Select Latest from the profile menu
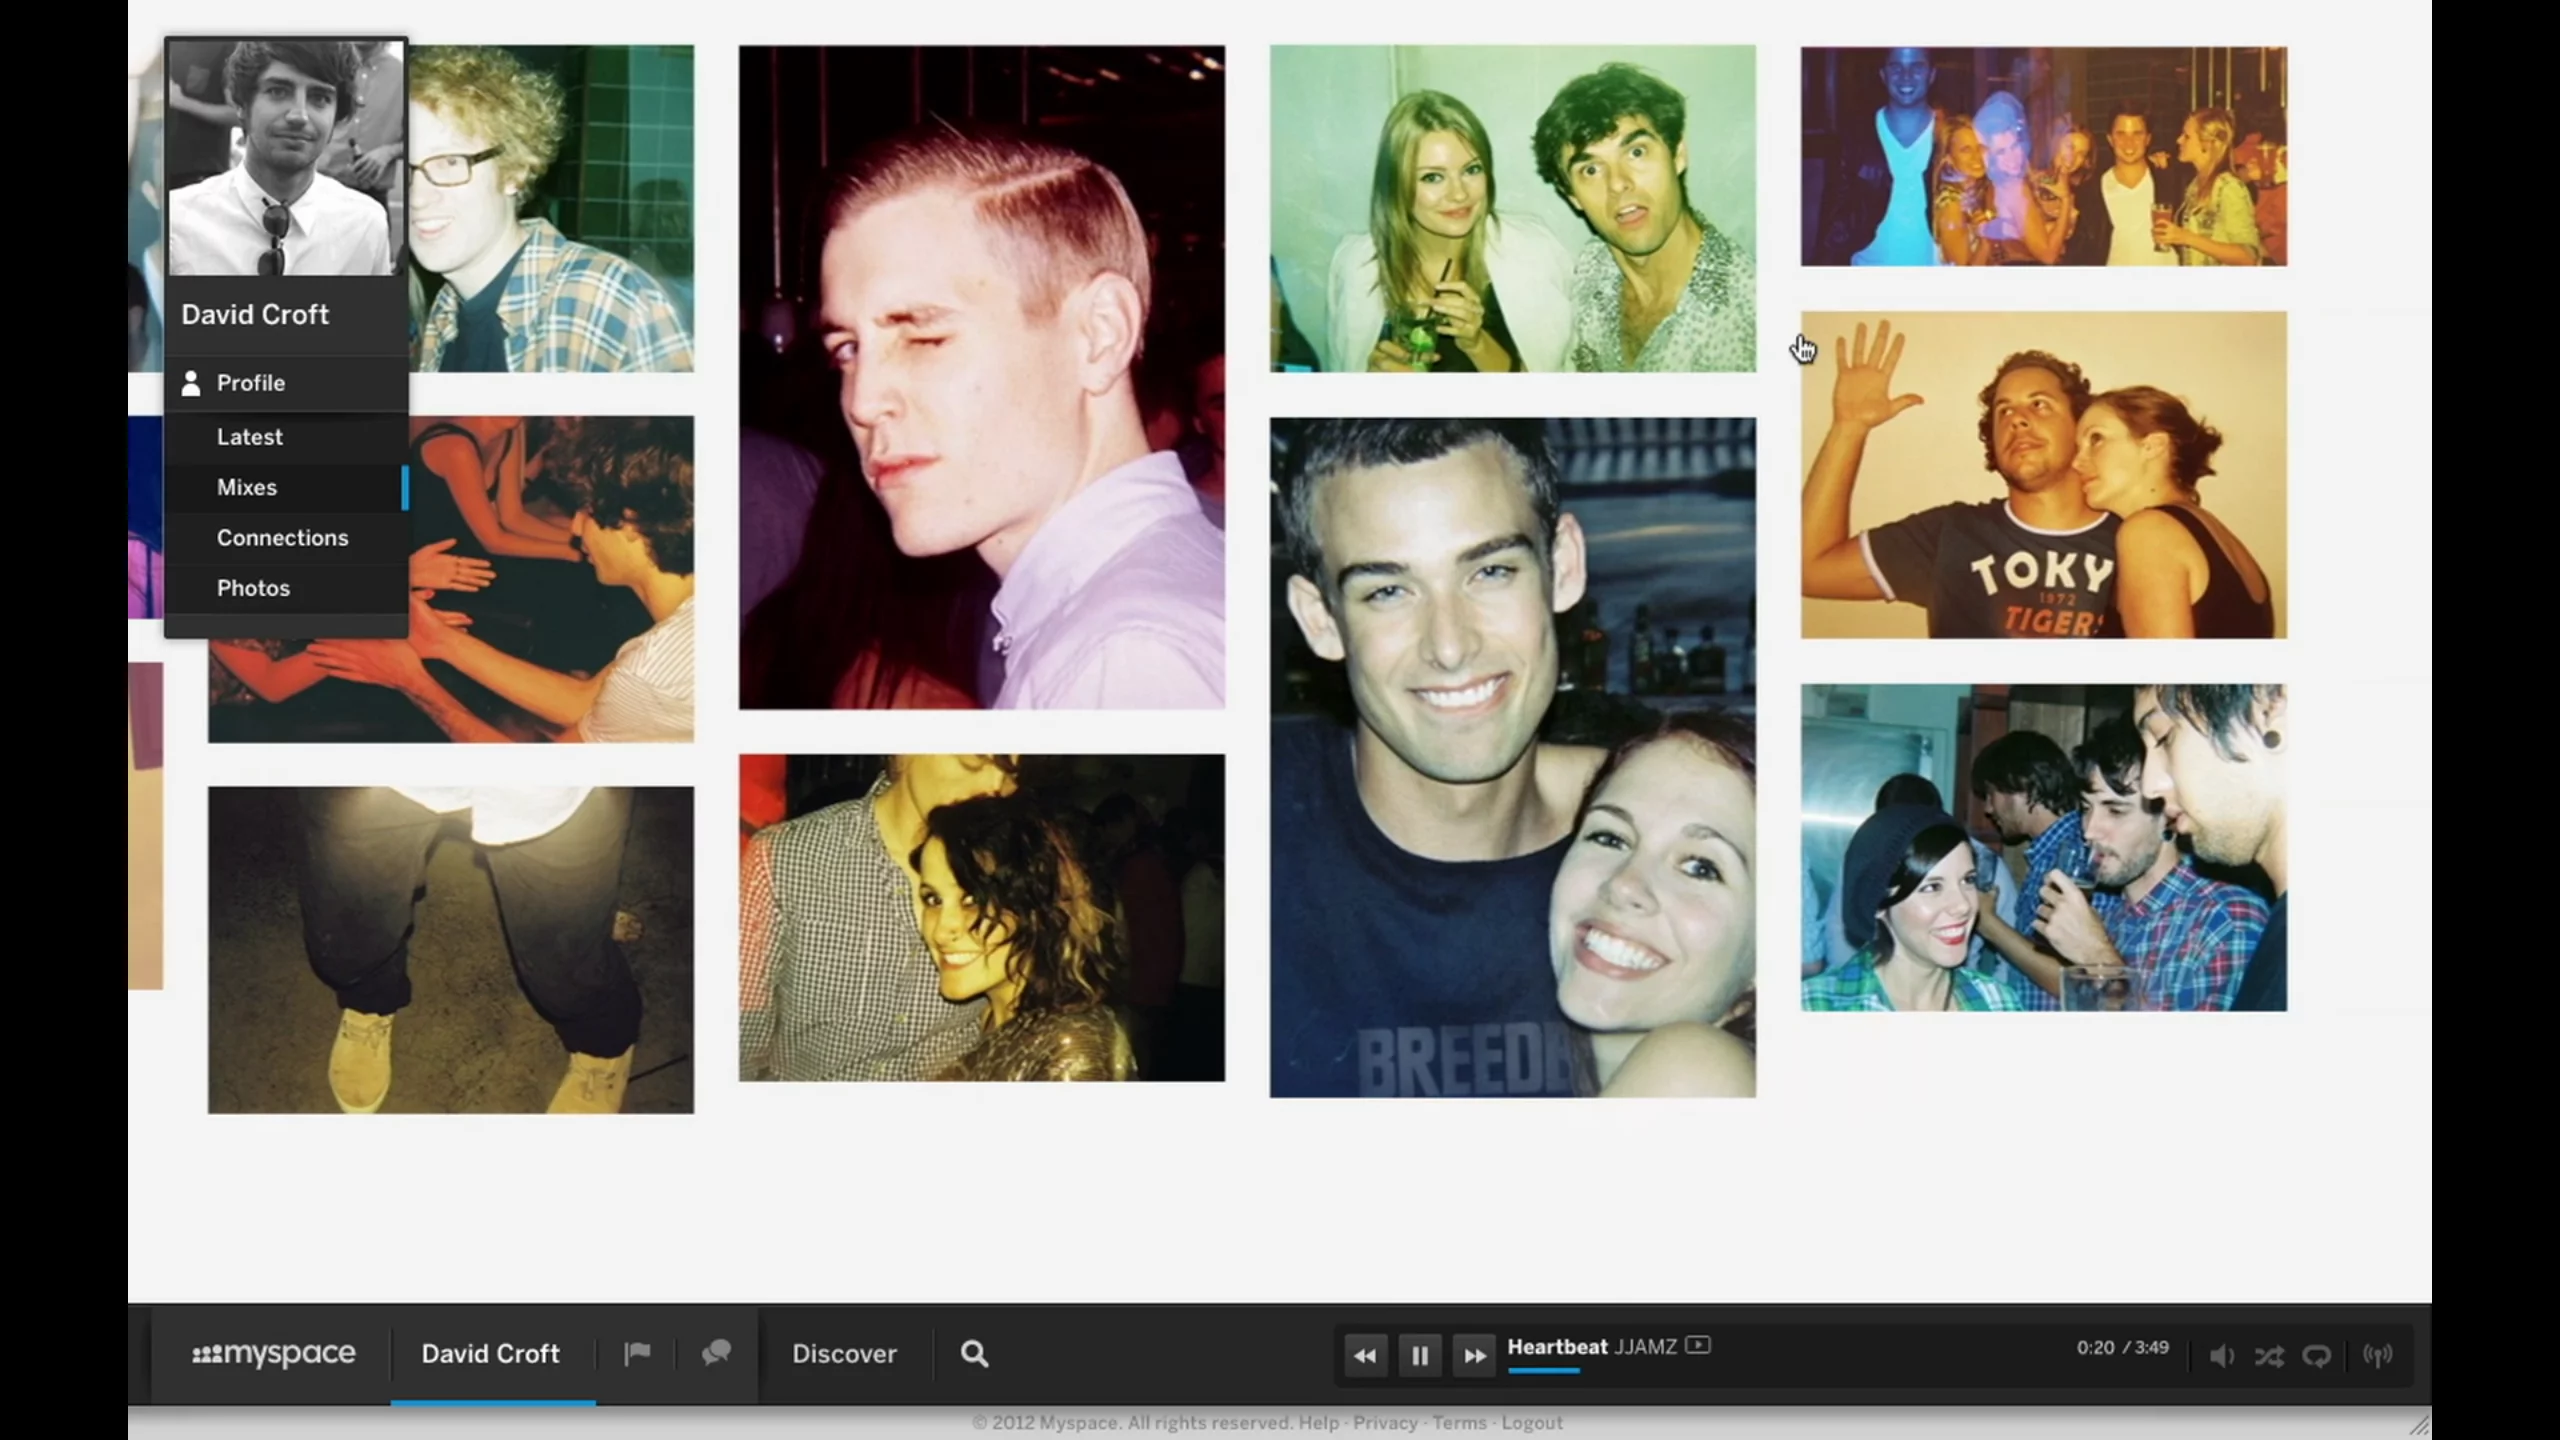 (249, 436)
